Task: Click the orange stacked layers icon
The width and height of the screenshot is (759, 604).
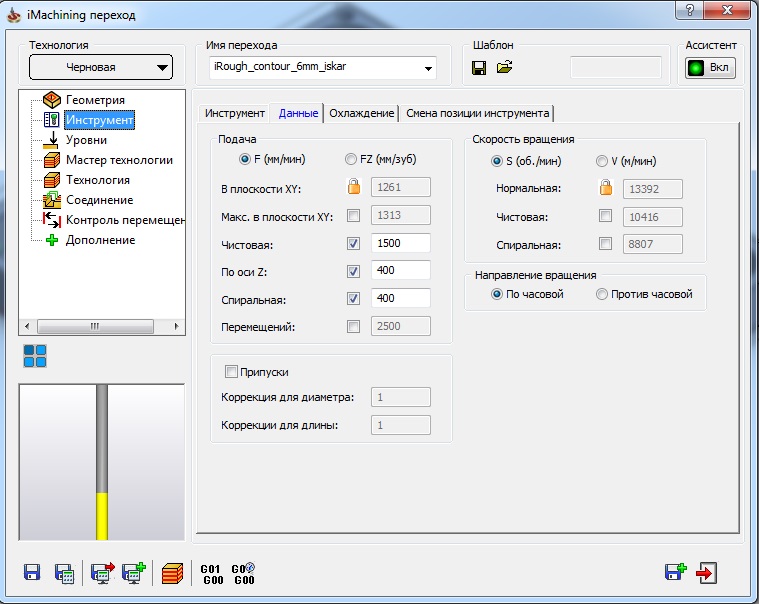Action: coord(172,574)
